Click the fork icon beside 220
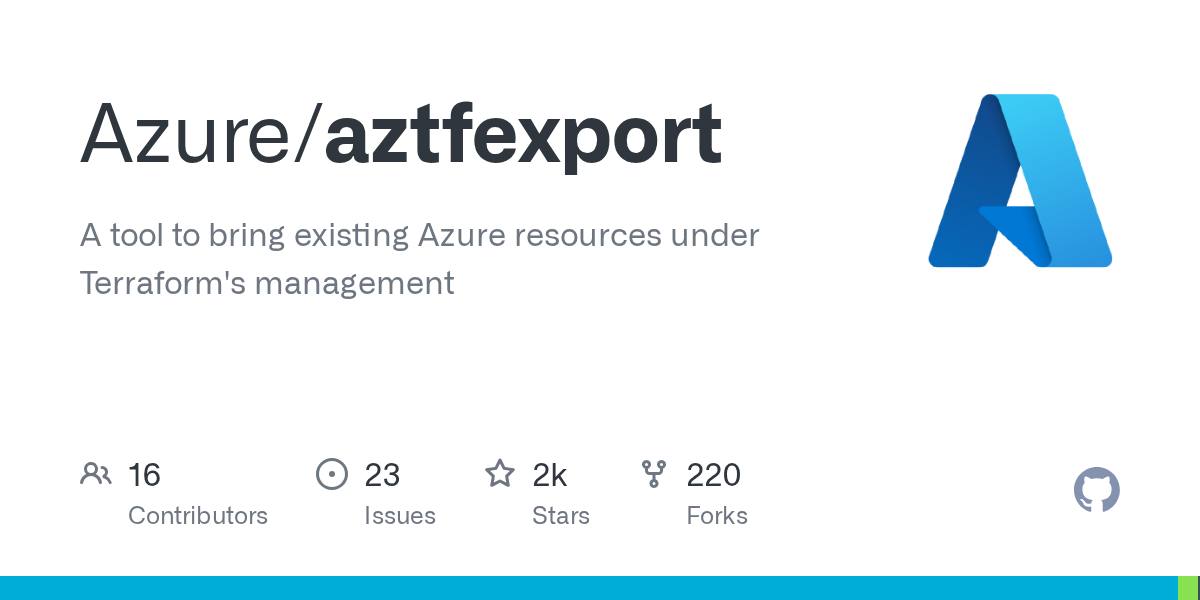 (x=654, y=474)
